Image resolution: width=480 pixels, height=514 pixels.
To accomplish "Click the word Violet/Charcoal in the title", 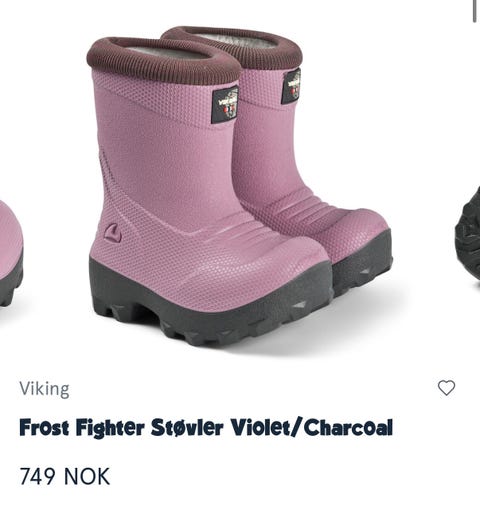I will pos(312,427).
